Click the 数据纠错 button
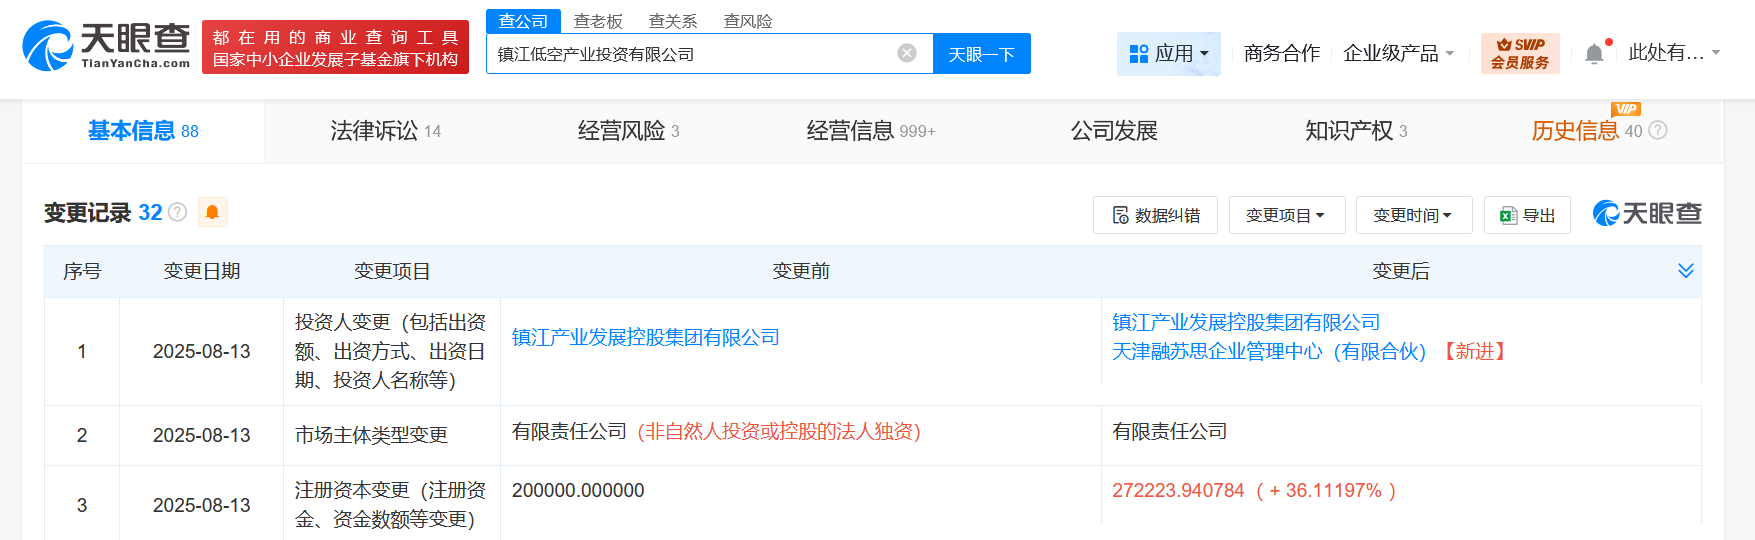Viewport: 1755px width, 540px height. 1155,215
